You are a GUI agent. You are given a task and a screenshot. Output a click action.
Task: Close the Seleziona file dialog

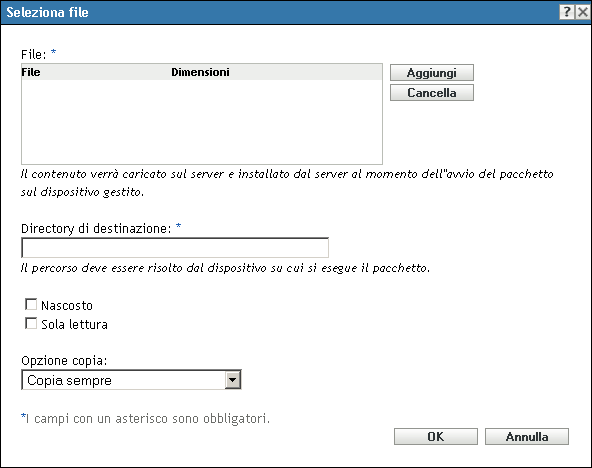(583, 12)
